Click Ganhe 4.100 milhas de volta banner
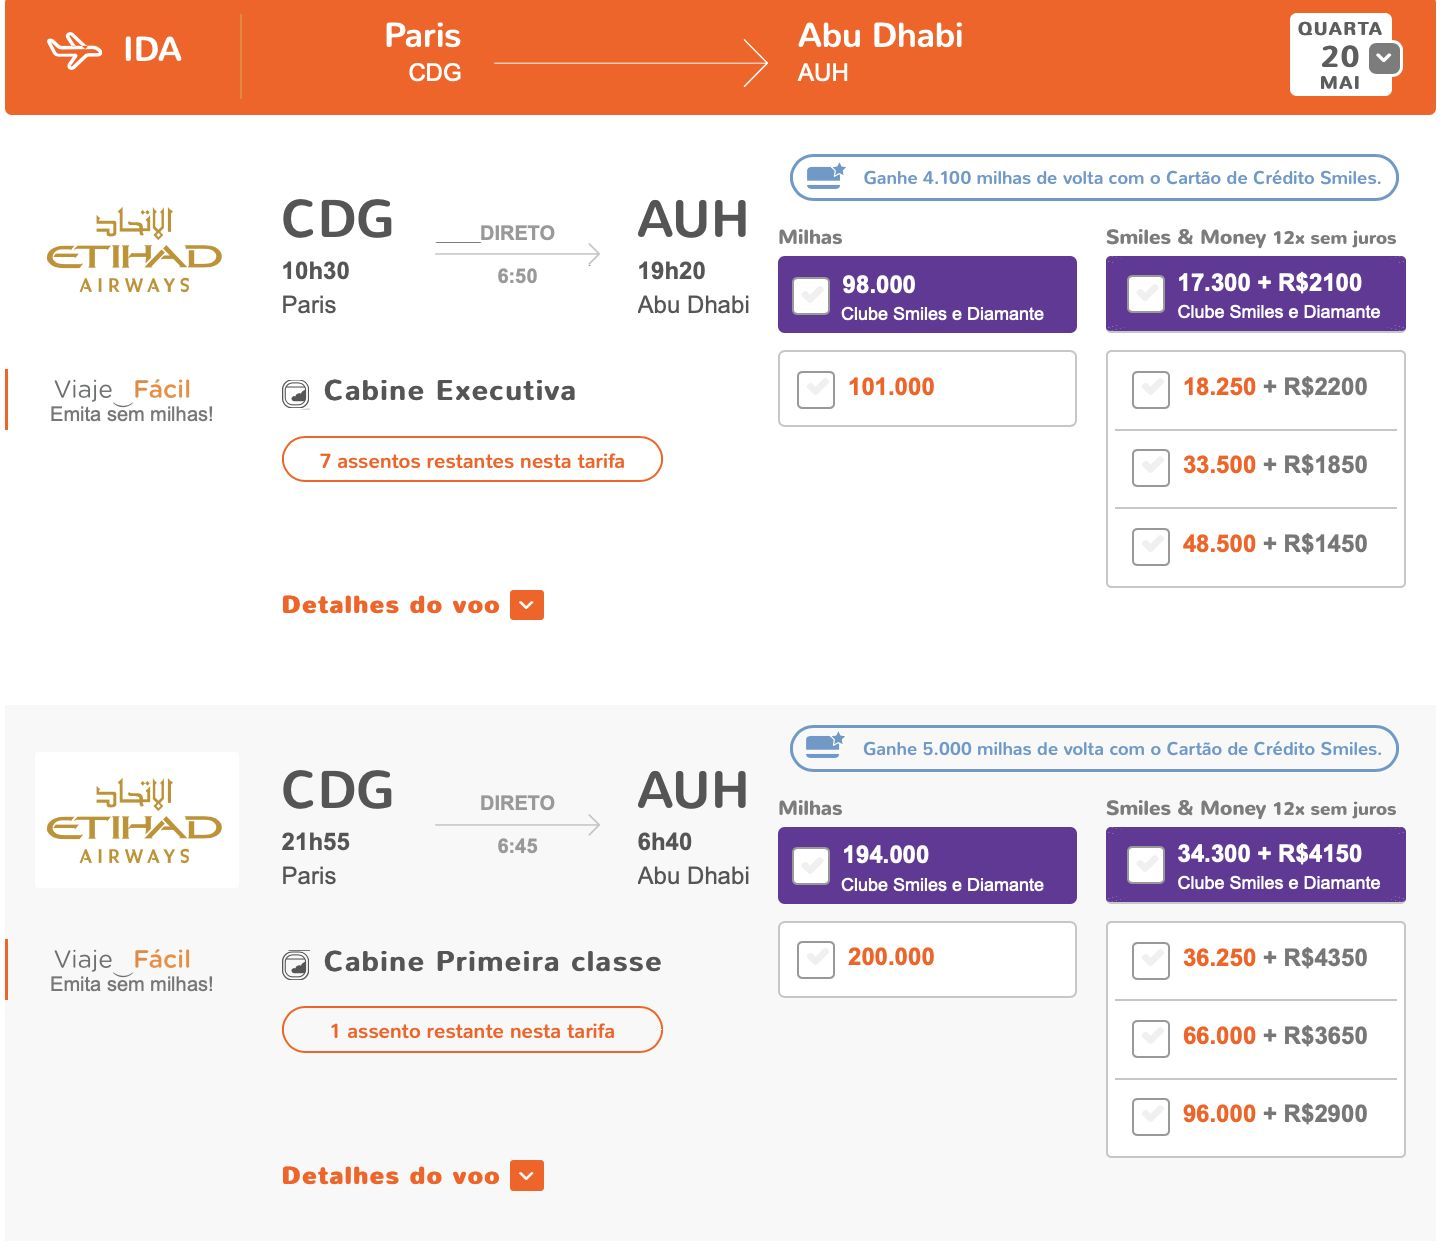This screenshot has width=1442, height=1254. tap(1094, 178)
